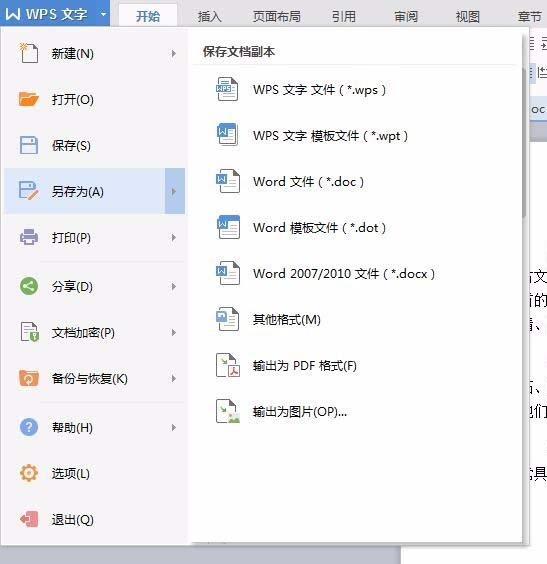The image size is (547, 564).
Task: Click the Other formats icon
Action: pyautogui.click(x=227, y=319)
